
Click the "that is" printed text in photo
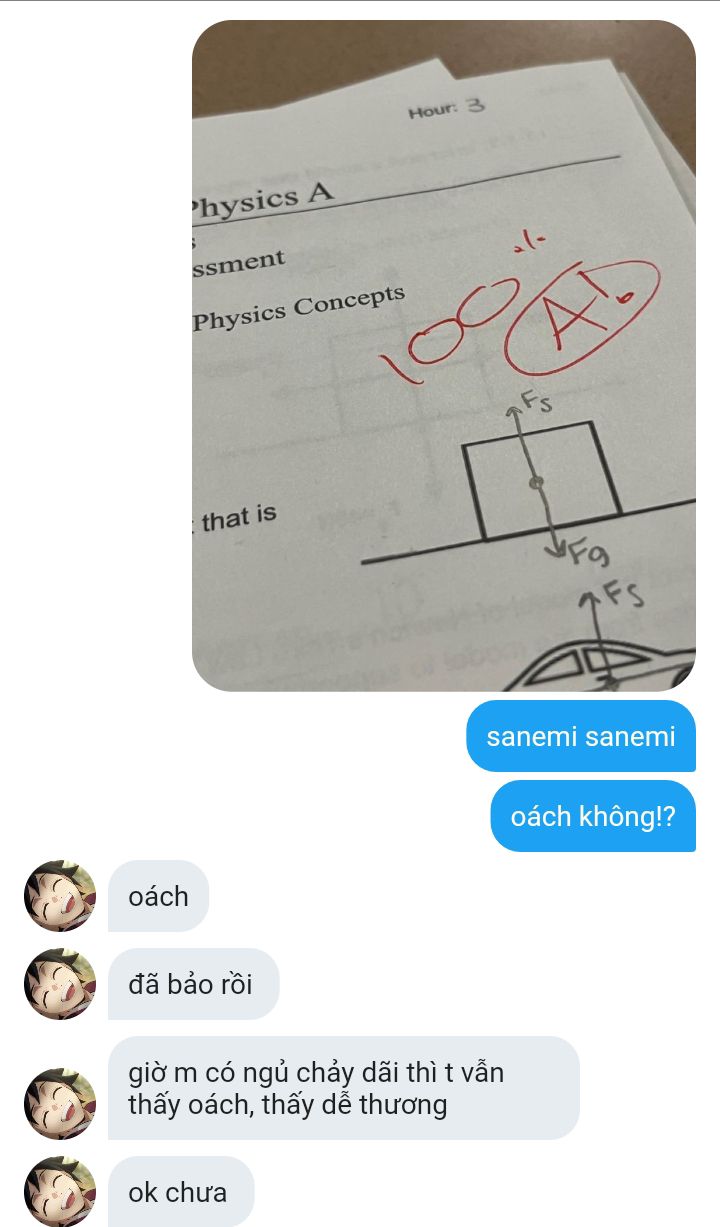pos(238,519)
